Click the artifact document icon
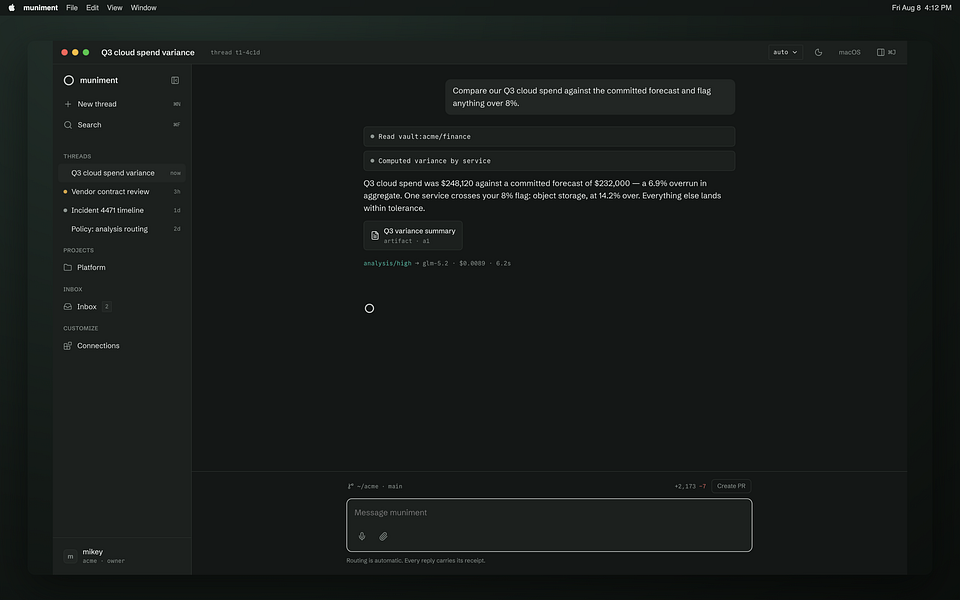 pyautogui.click(x=375, y=236)
